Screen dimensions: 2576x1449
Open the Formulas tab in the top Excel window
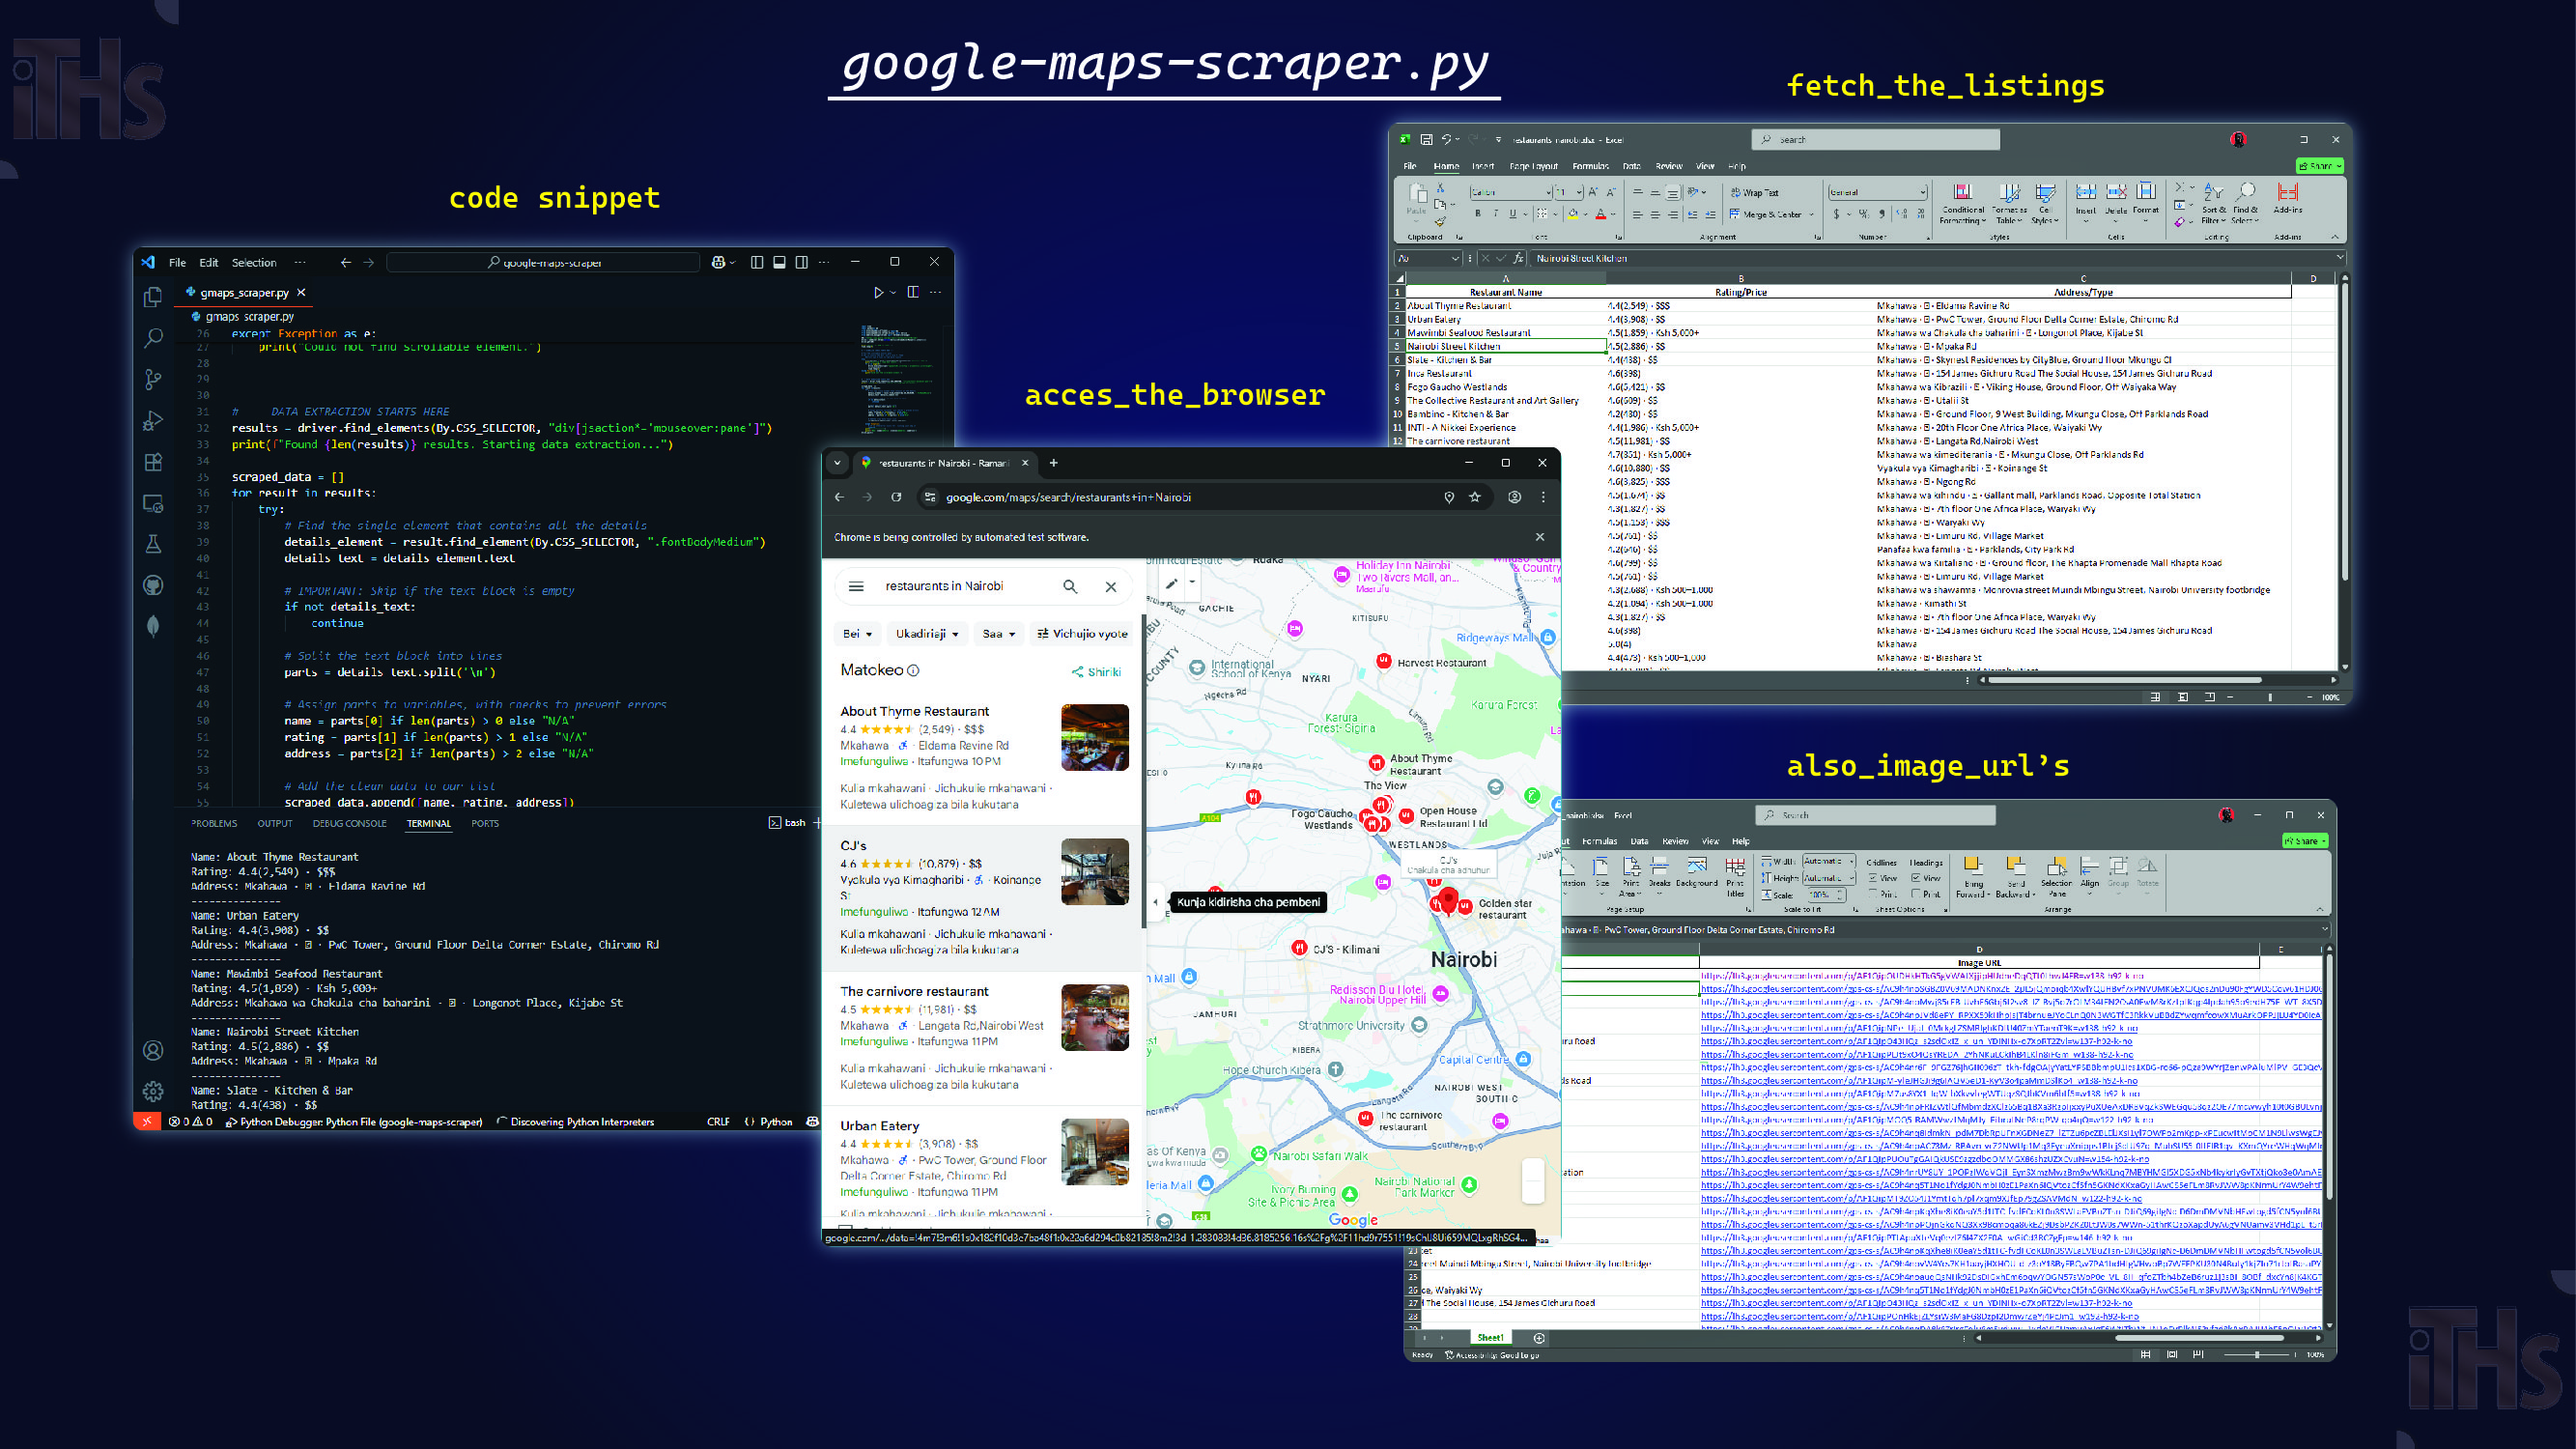click(1589, 166)
